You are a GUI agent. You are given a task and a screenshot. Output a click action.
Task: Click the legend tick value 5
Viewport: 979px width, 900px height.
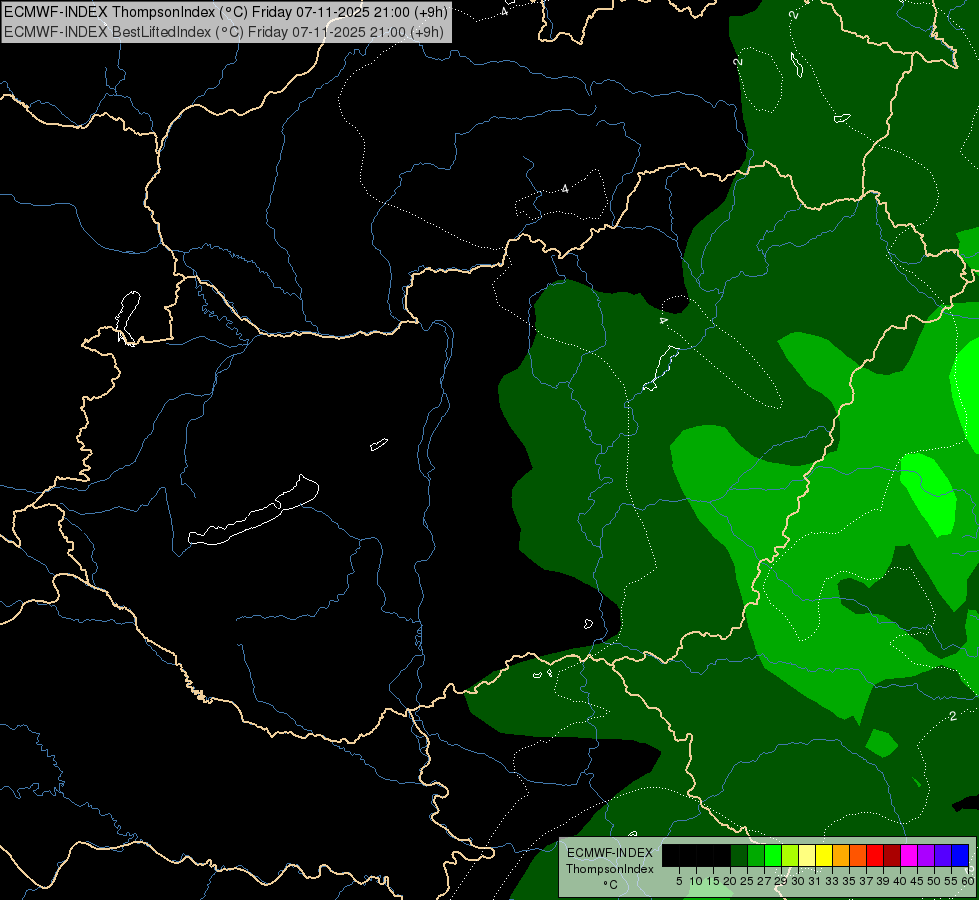[x=679, y=881]
